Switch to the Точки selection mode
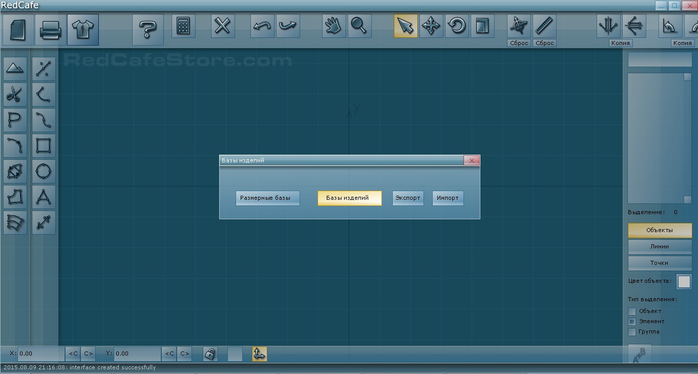The height and width of the screenshot is (374, 698). (x=660, y=263)
